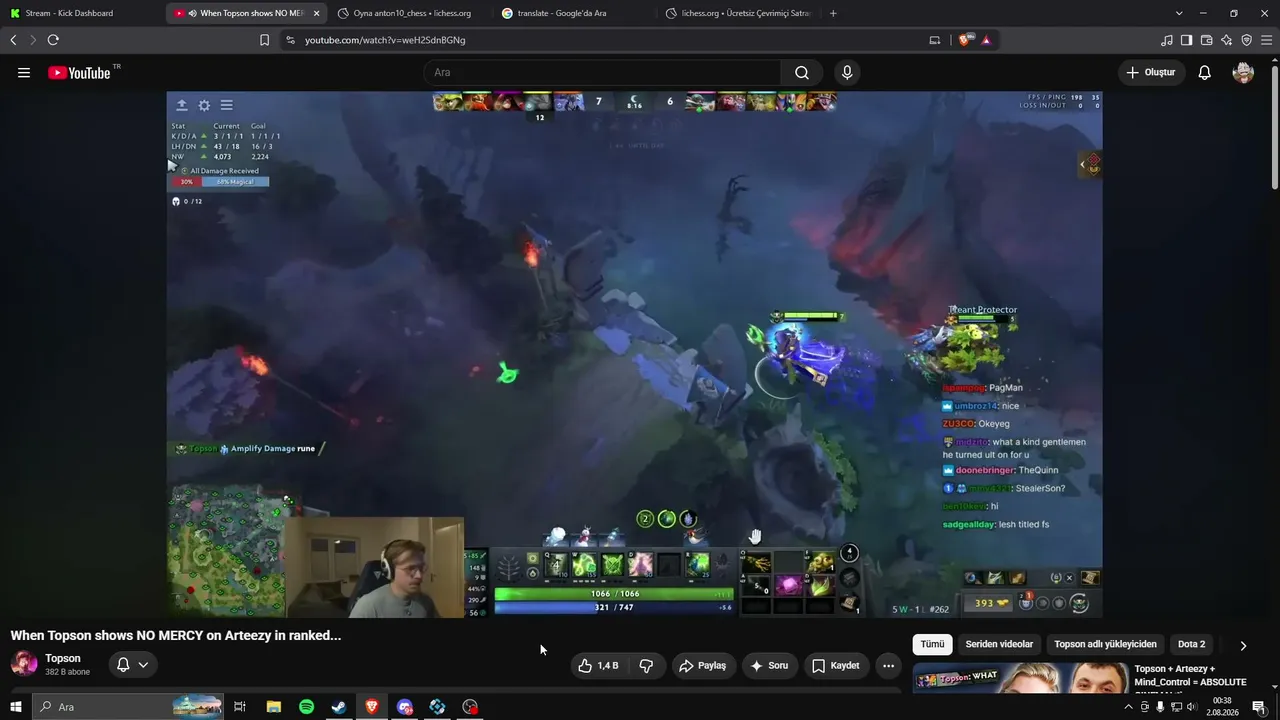Like the video with thumbs up
Image resolution: width=1280 pixels, height=720 pixels.
coord(598,666)
